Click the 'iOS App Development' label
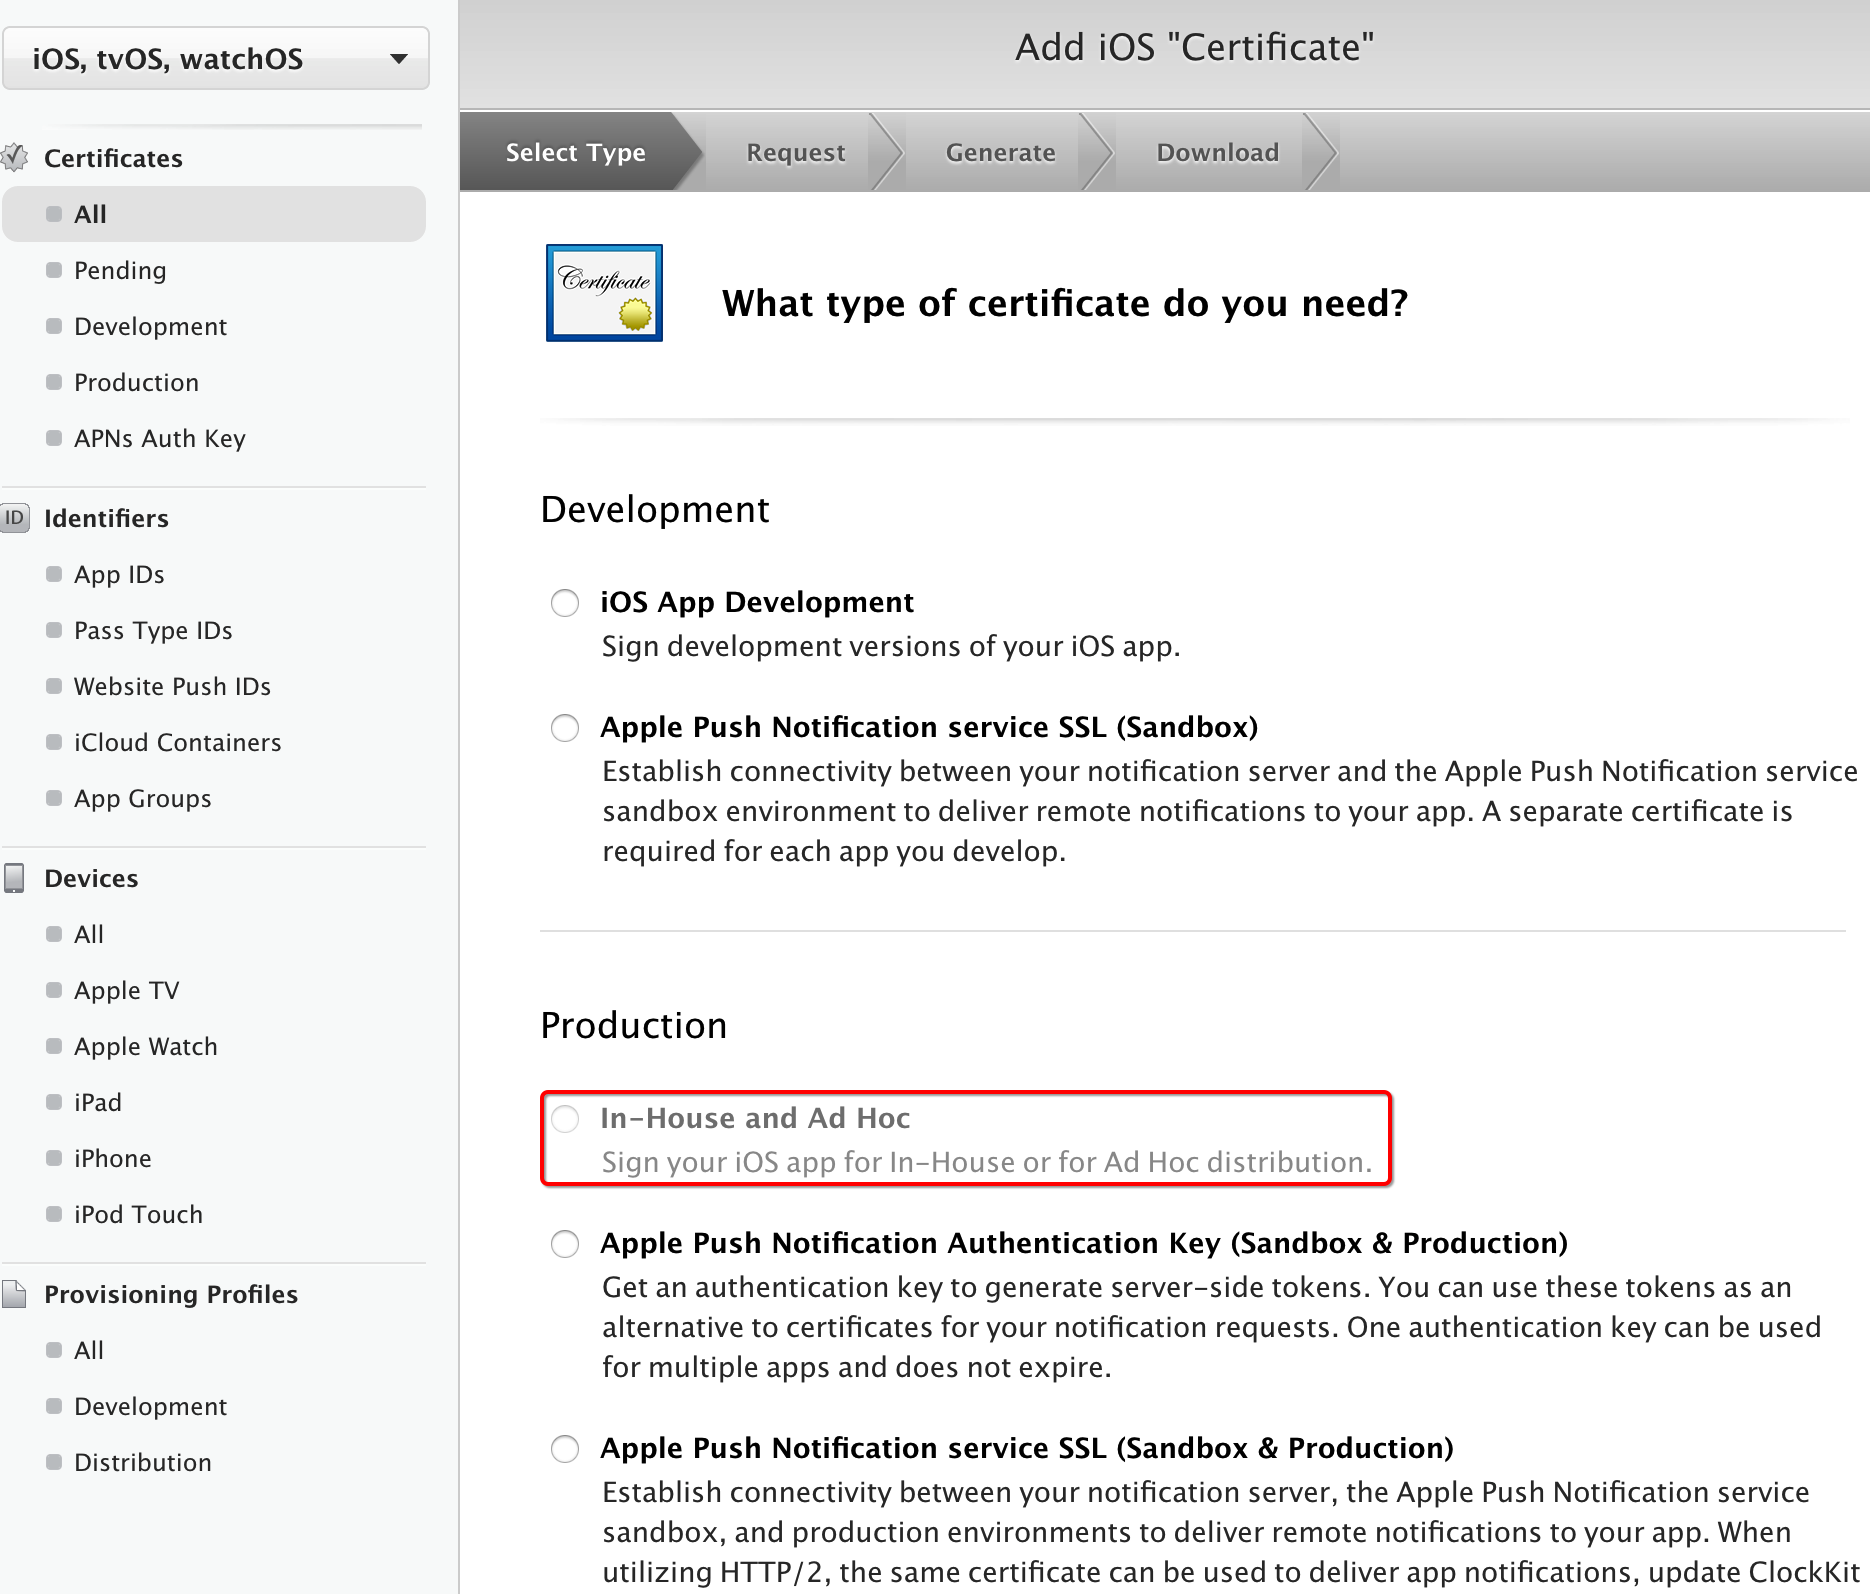The image size is (1870, 1596). [x=757, y=602]
